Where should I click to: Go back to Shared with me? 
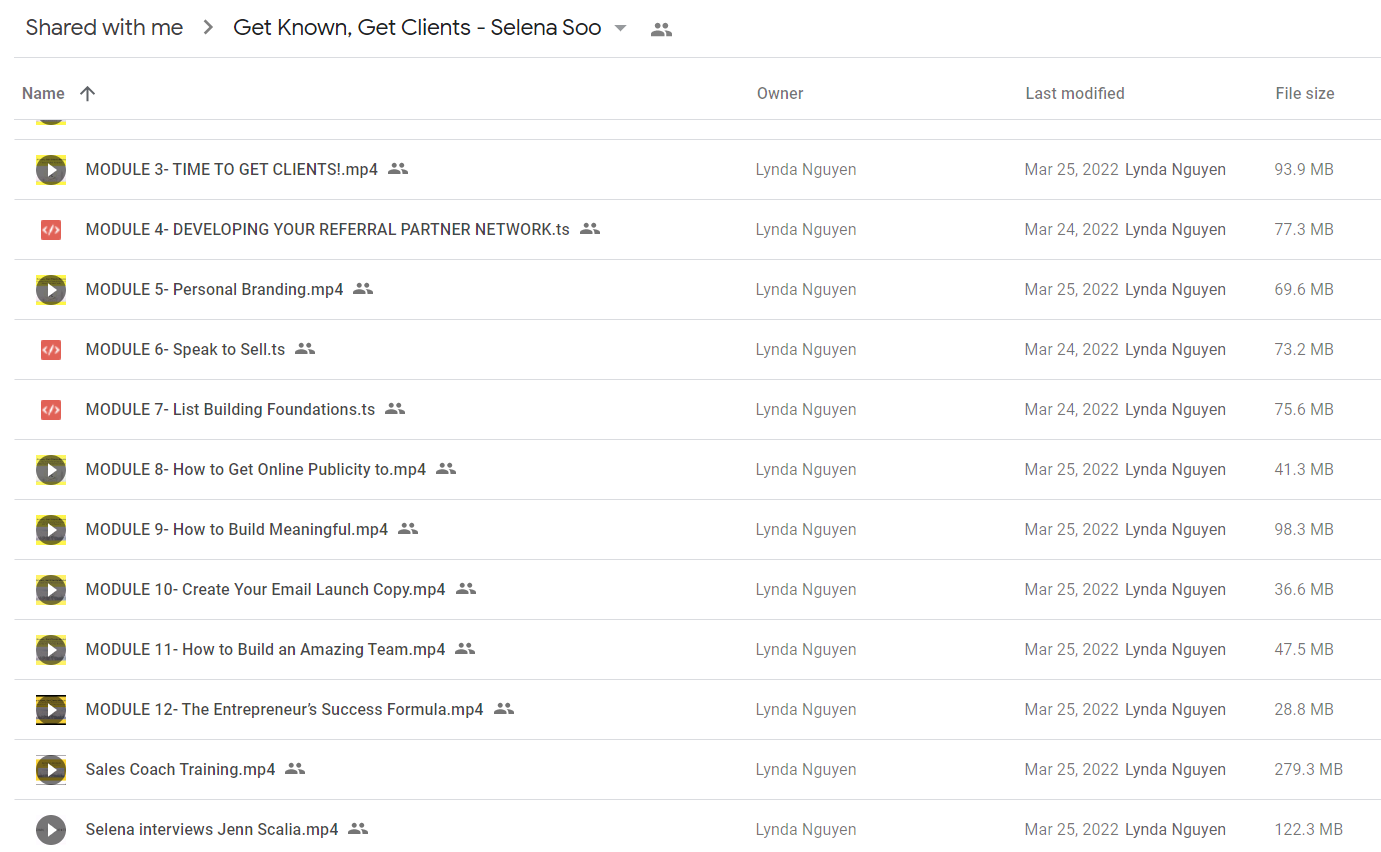pos(104,28)
